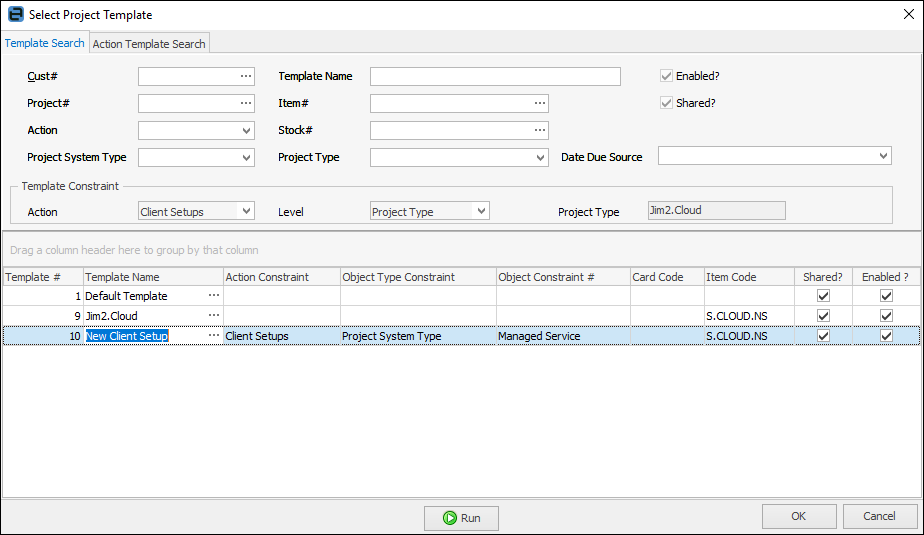Click the Run button
The height and width of the screenshot is (535, 924).
tap(461, 518)
